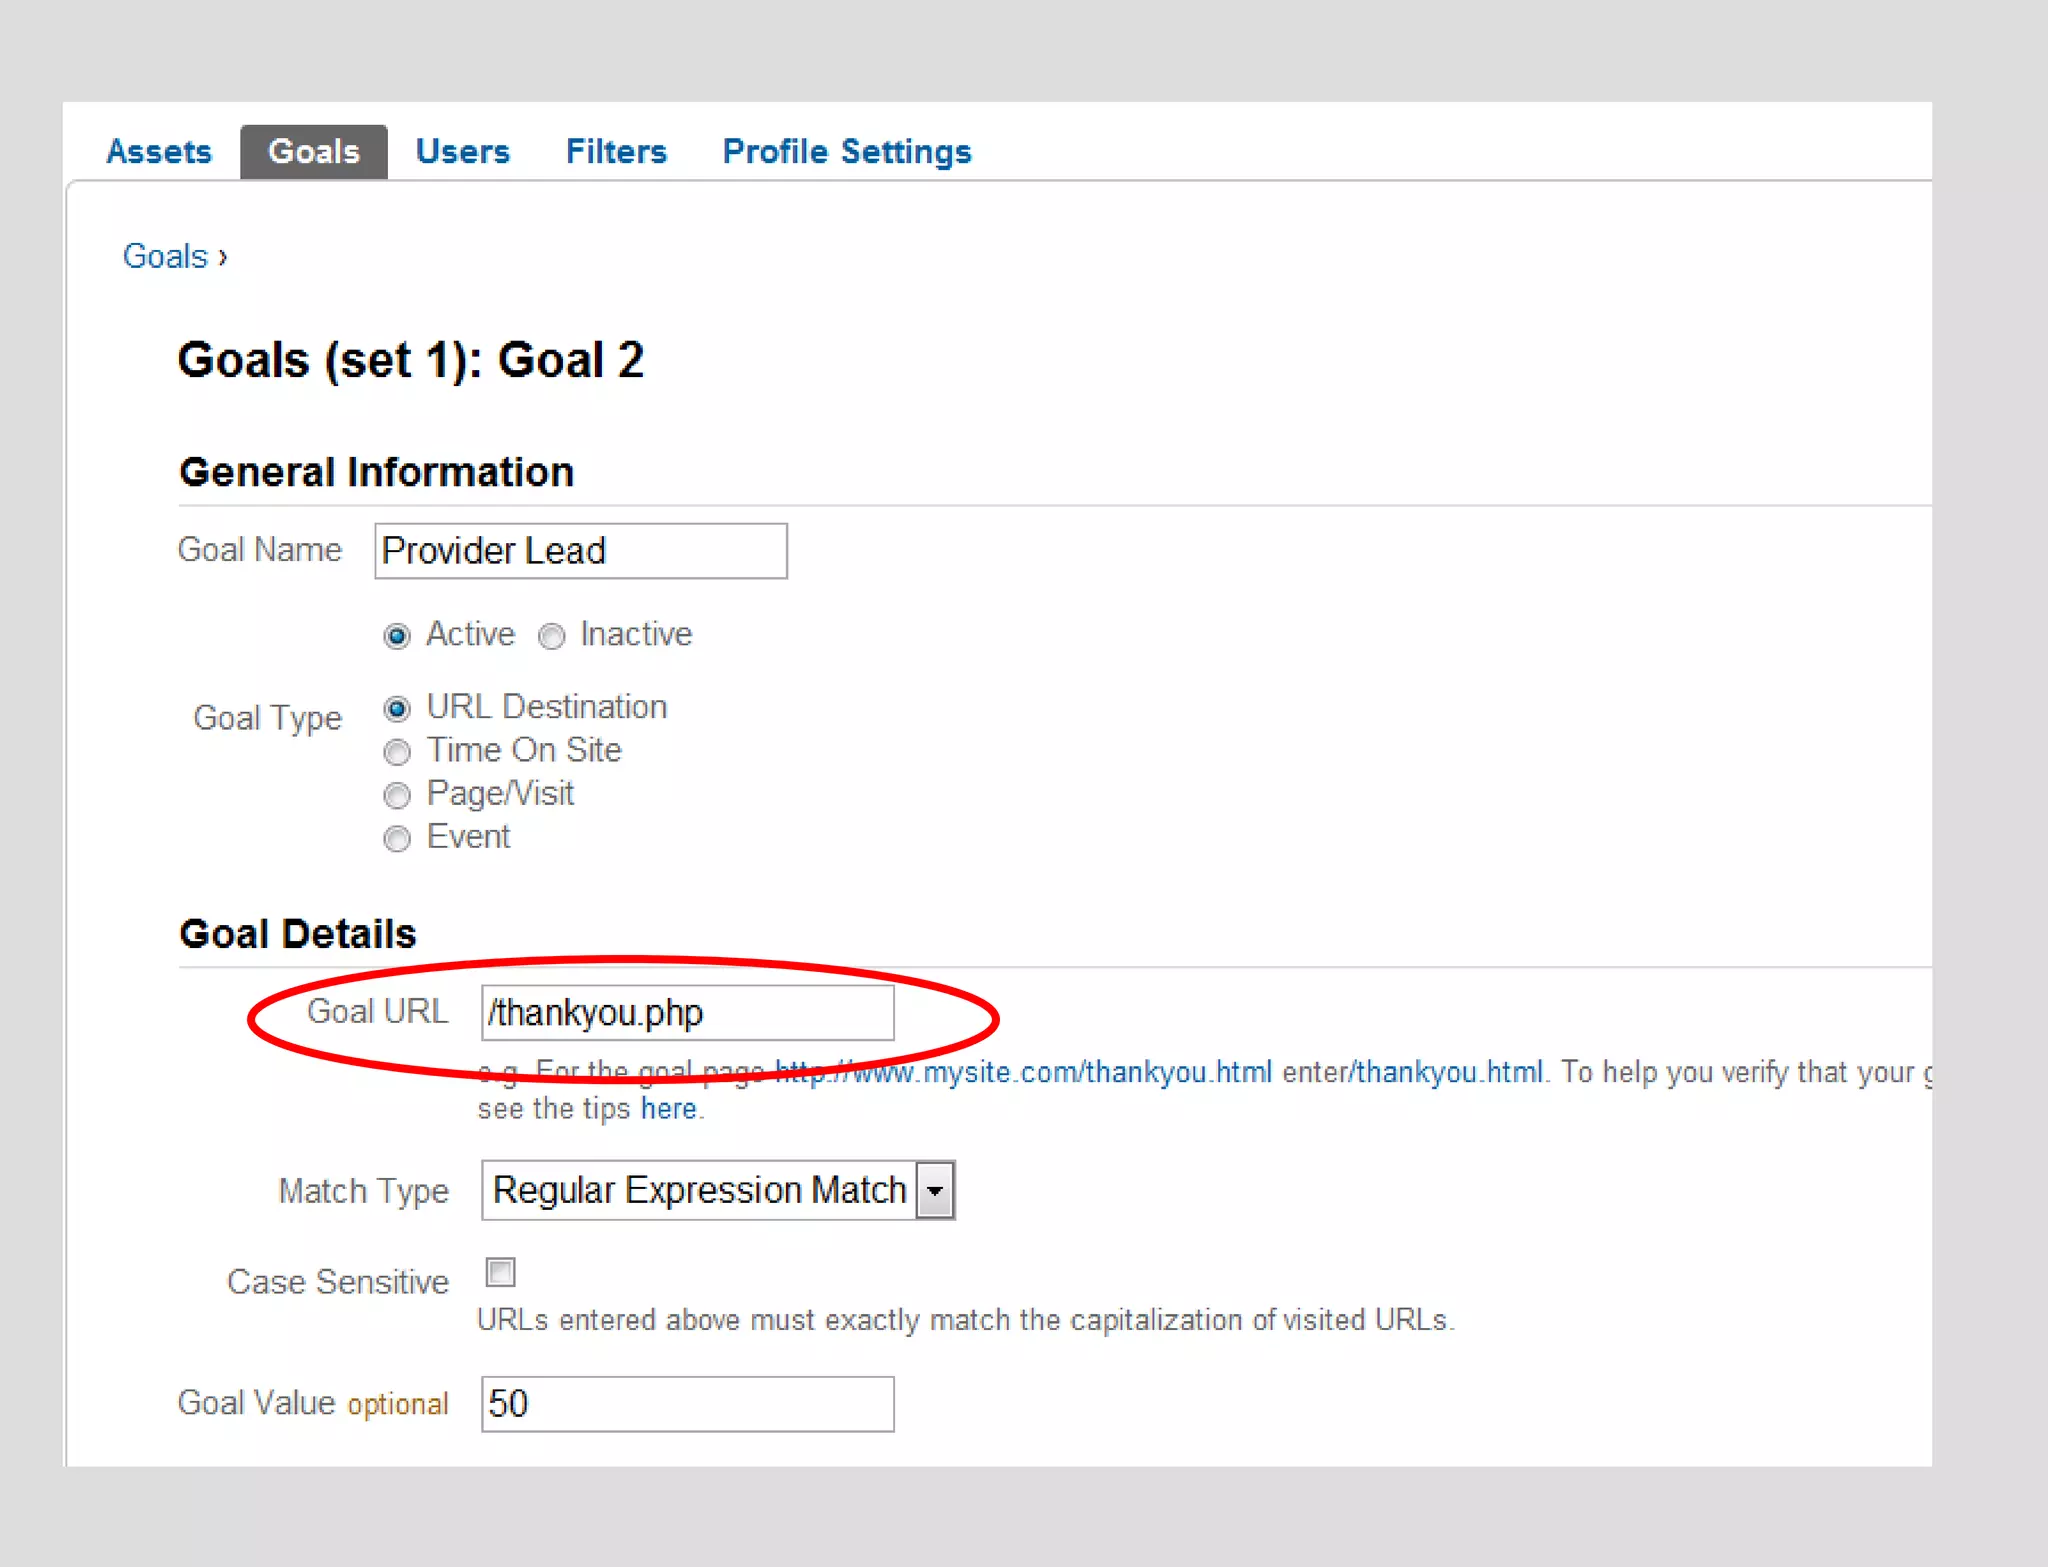Open the Assets tab

pos(159,152)
